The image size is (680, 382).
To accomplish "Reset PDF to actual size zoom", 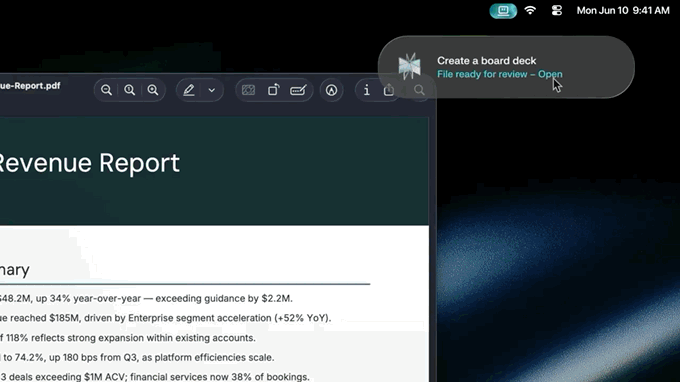I will [x=130, y=90].
